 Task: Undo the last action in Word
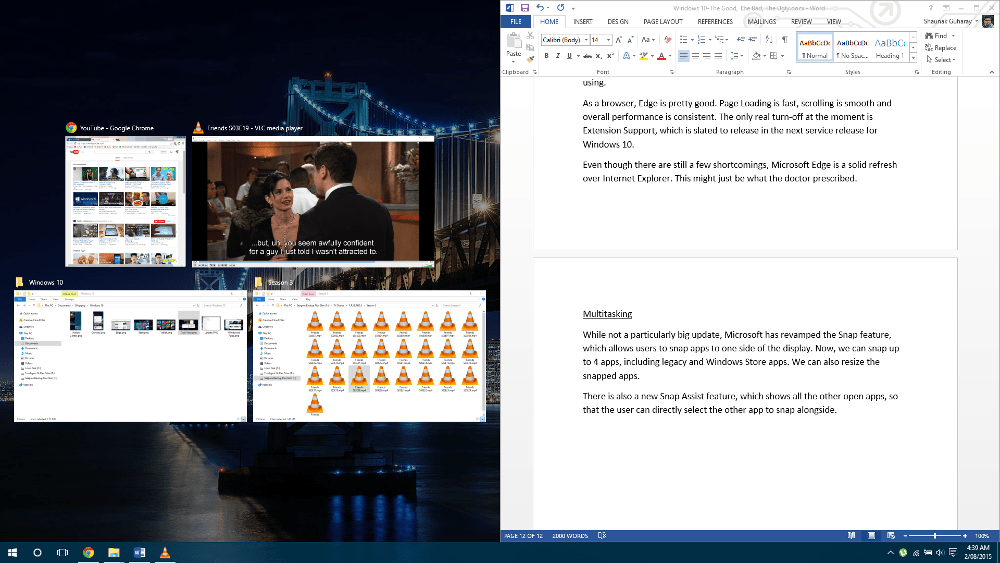(540, 8)
